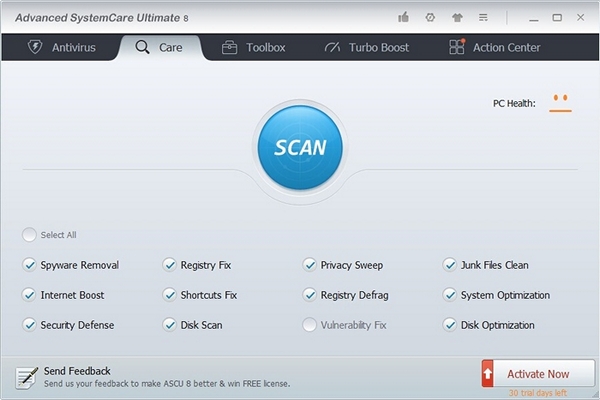Uncheck Junk Files Clean
Viewport: 600px width, 400px height.
449,265
